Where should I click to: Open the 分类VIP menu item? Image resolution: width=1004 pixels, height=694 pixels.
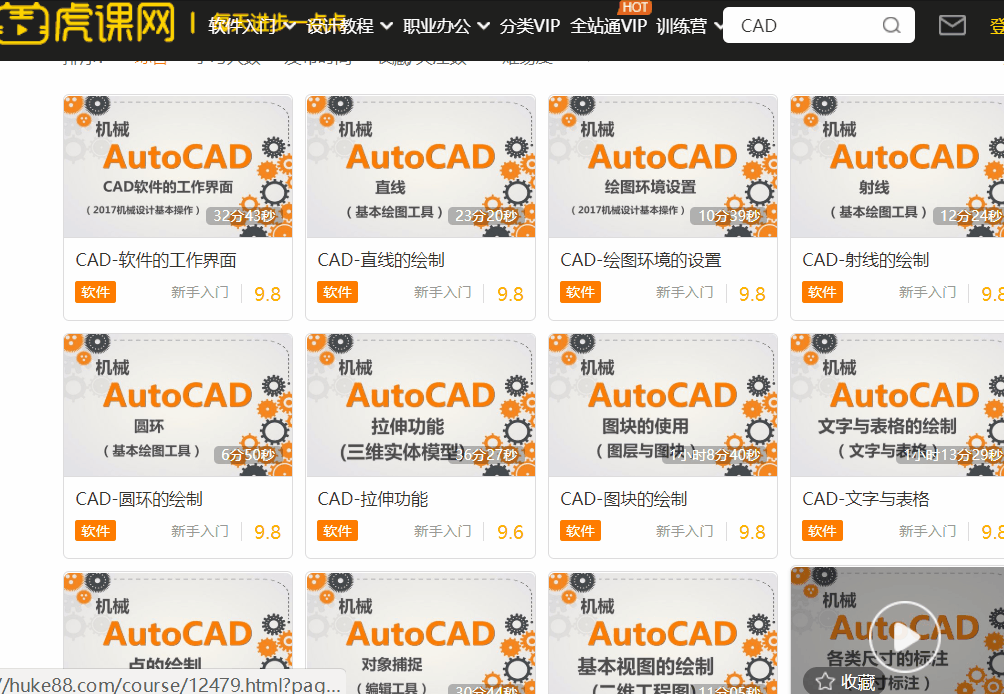tap(531, 25)
